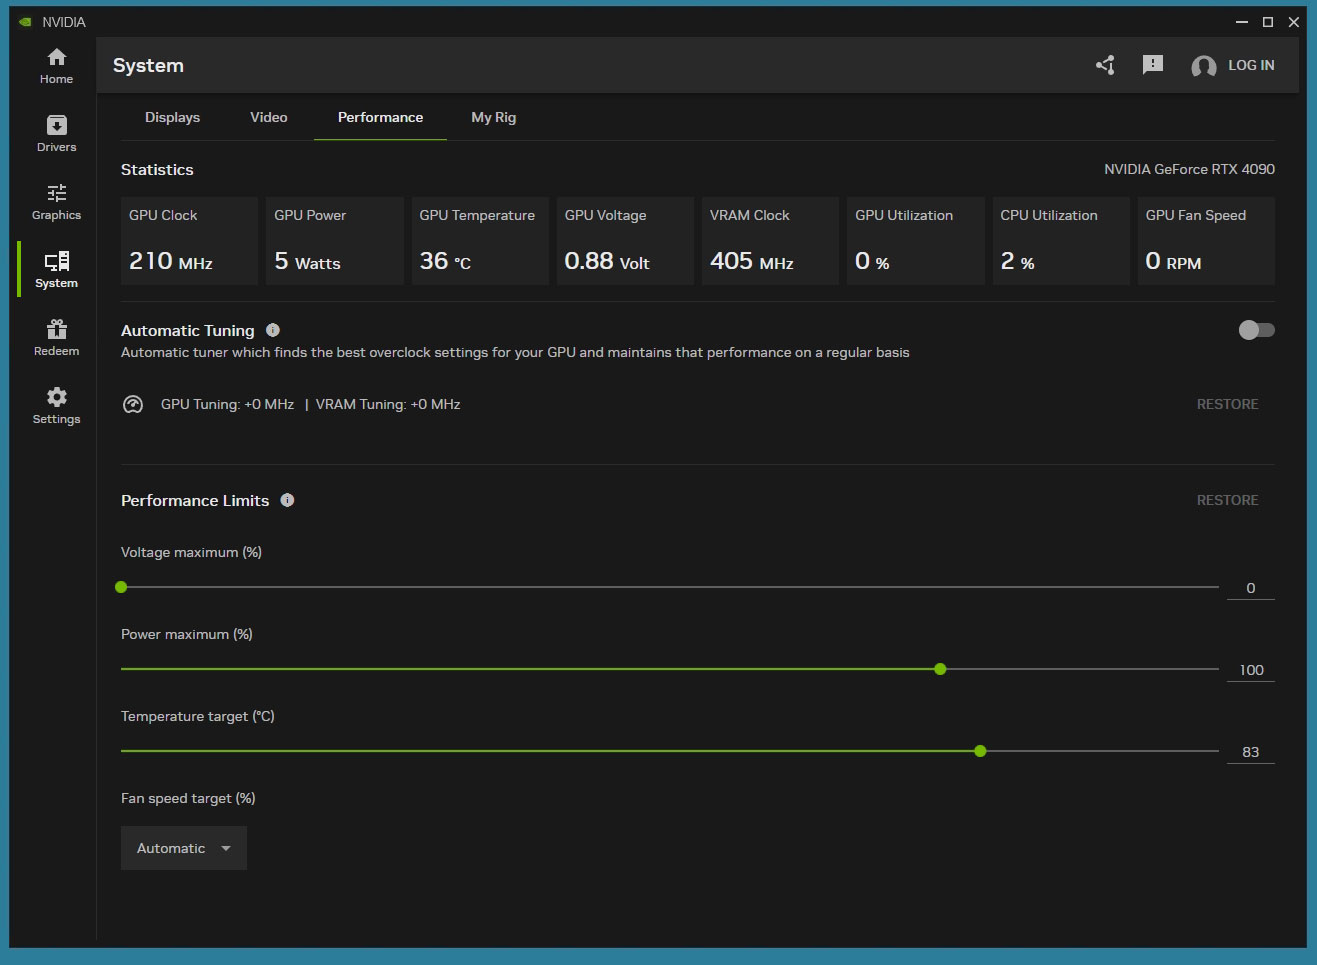Screen dimensions: 1317x965
Task: Open the Settings gear icon
Action: 57,397
